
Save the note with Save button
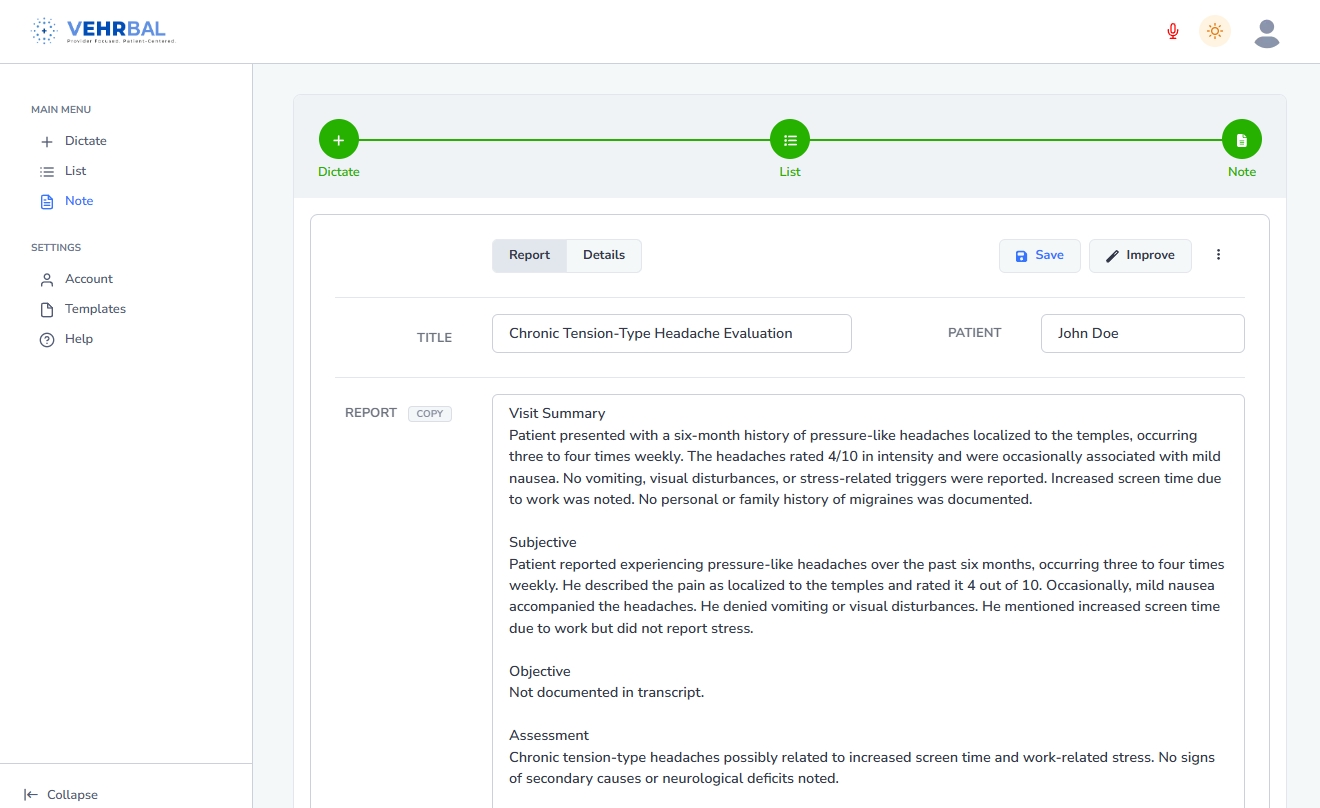[x=1039, y=255]
